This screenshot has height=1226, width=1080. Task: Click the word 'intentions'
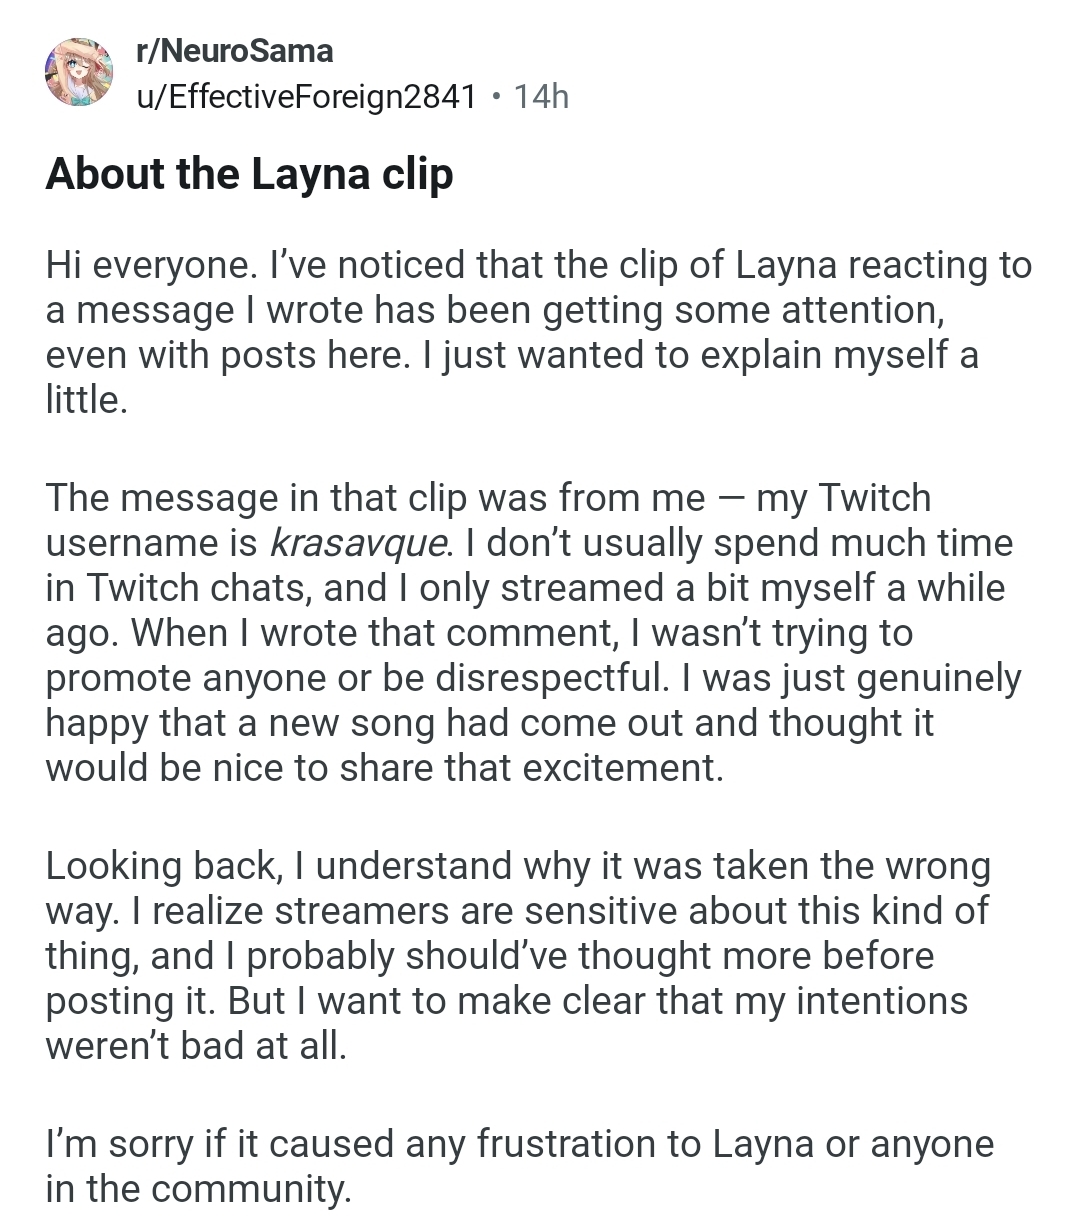pos(881,1001)
